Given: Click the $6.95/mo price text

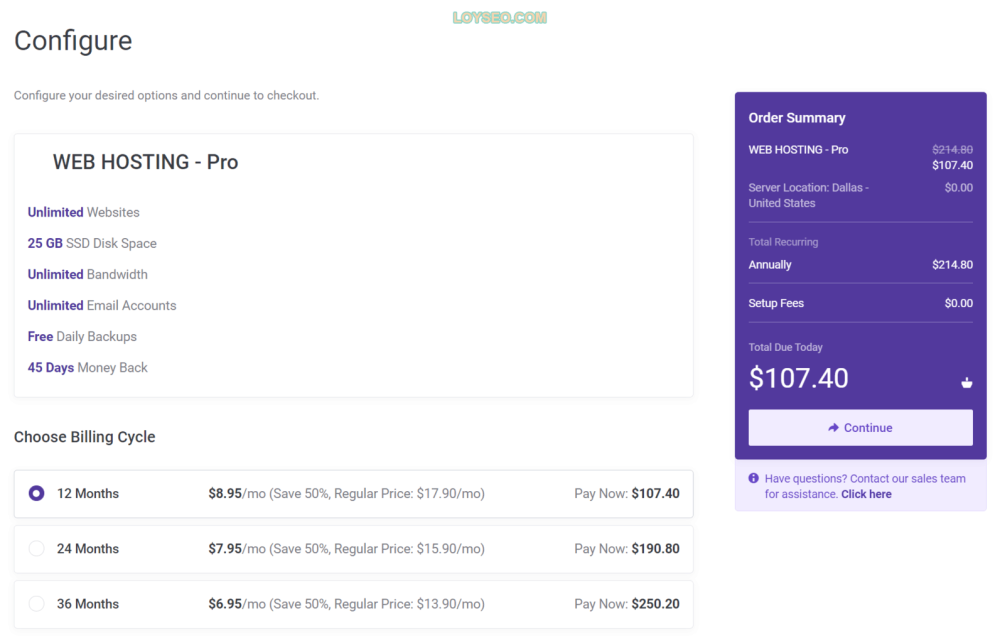Looking at the screenshot, I should (x=237, y=603).
